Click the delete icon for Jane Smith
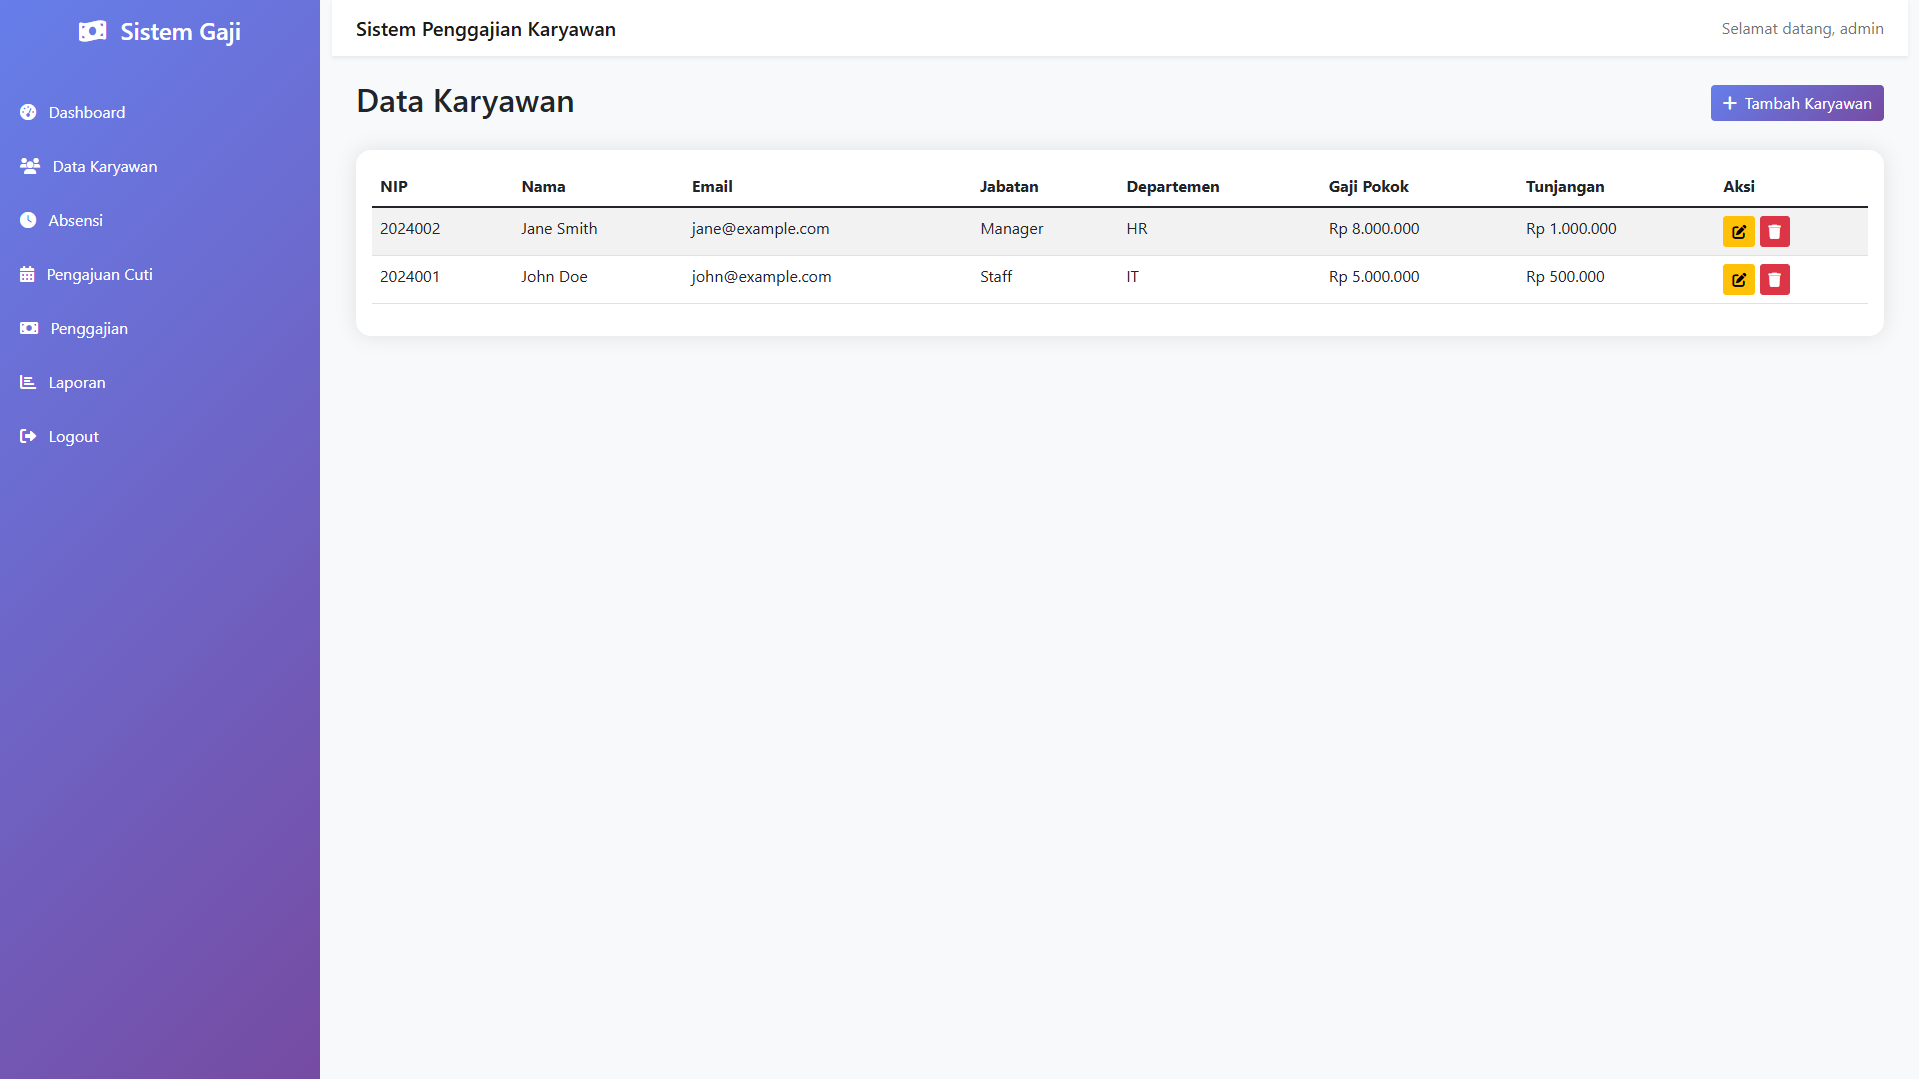The width and height of the screenshot is (1919, 1079). (1774, 232)
